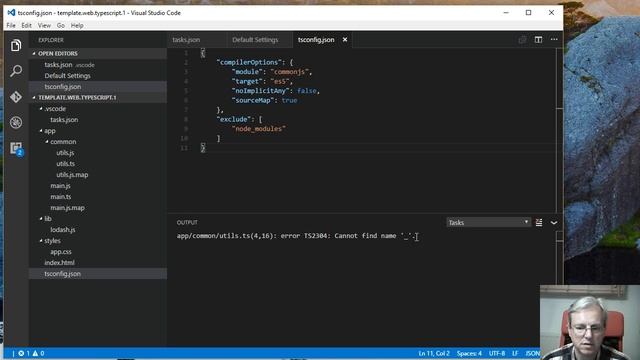Open the Git source control view
Viewport: 640px width, 360px height.
16,97
